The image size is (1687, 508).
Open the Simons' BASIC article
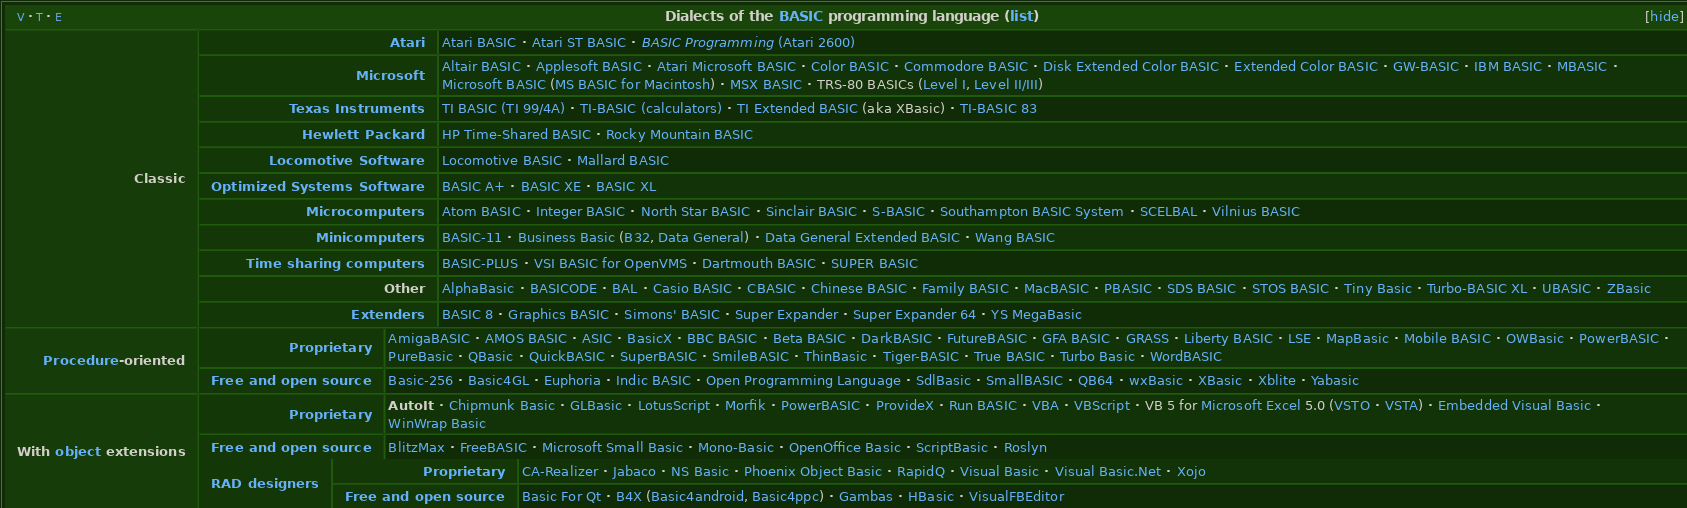pos(672,314)
